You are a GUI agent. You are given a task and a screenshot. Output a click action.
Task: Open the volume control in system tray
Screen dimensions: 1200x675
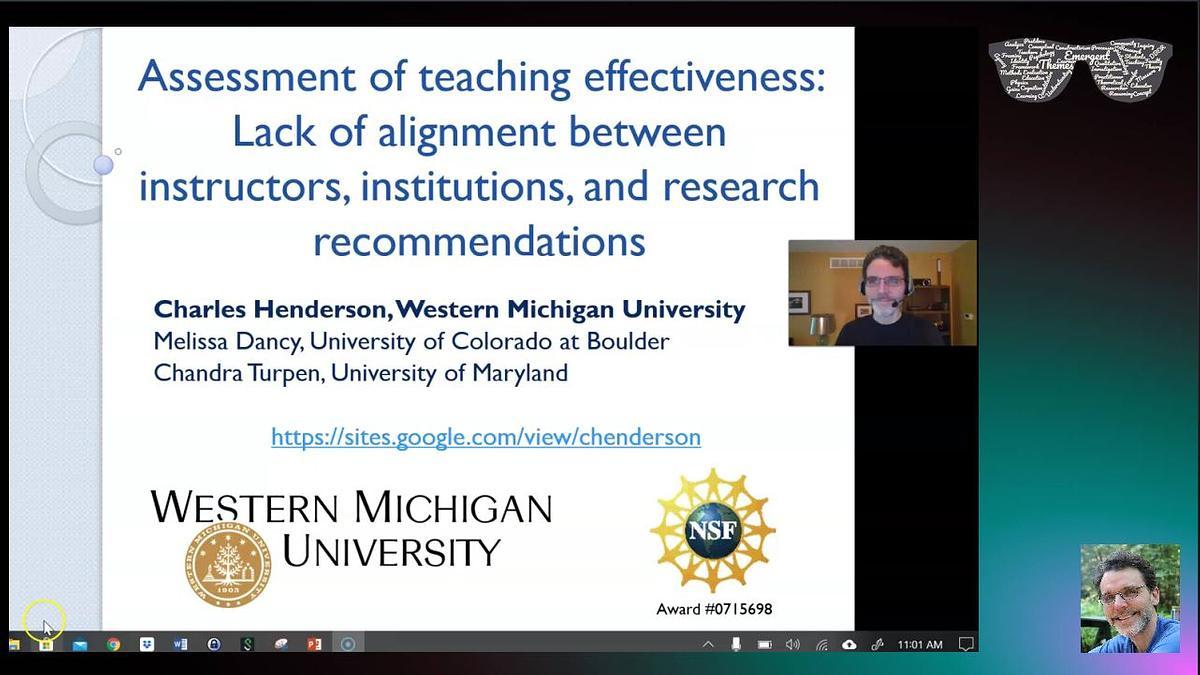pyautogui.click(x=792, y=645)
